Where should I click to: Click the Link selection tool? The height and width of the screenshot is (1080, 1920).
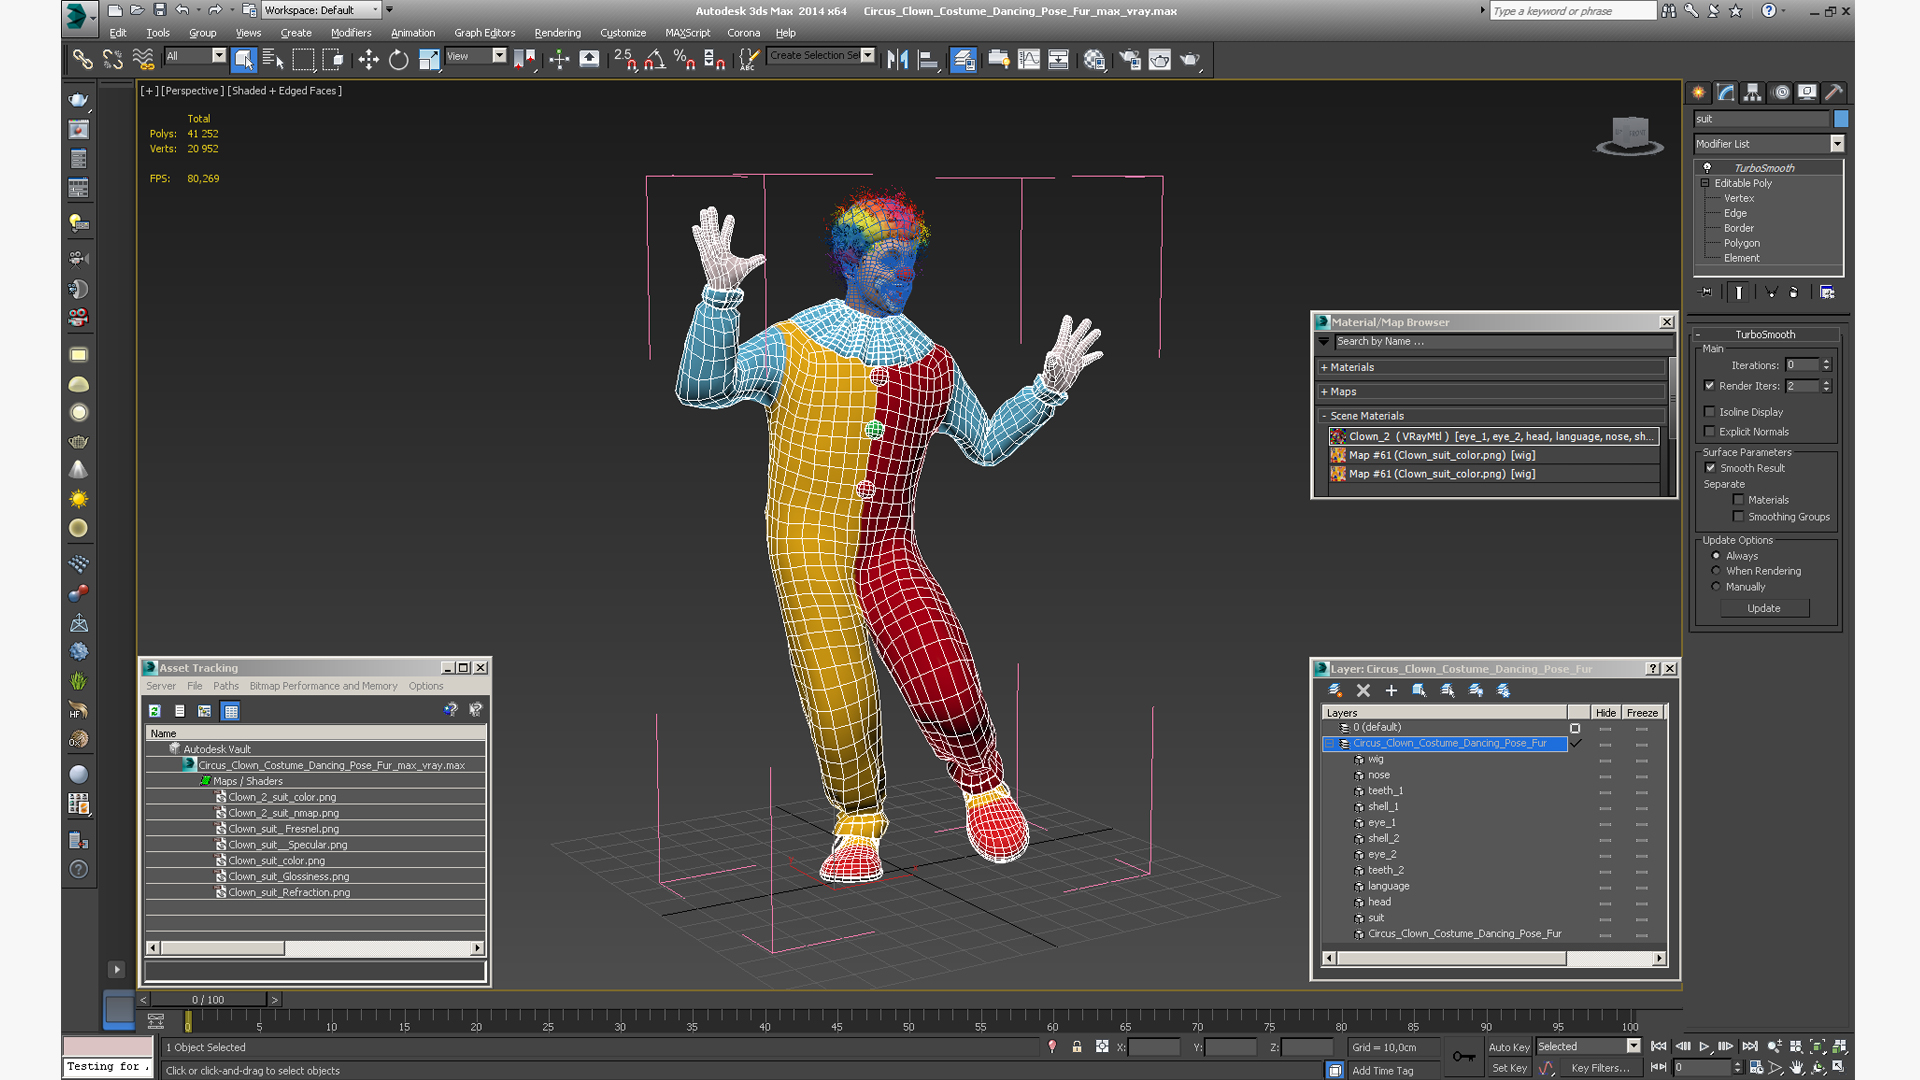point(82,60)
